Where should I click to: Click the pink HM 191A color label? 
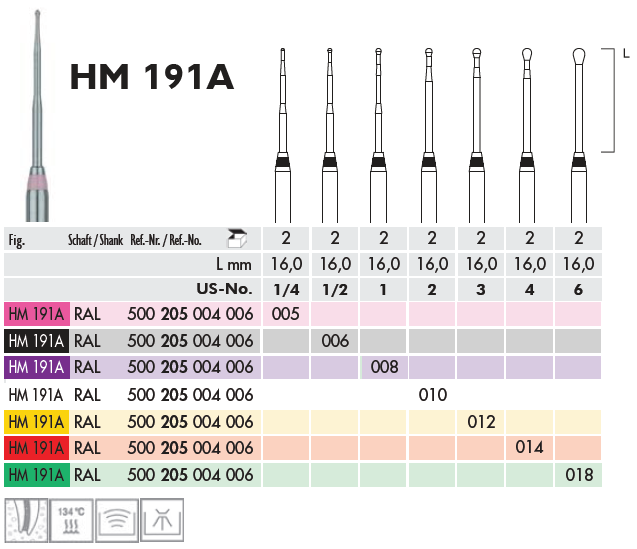(x=36, y=314)
